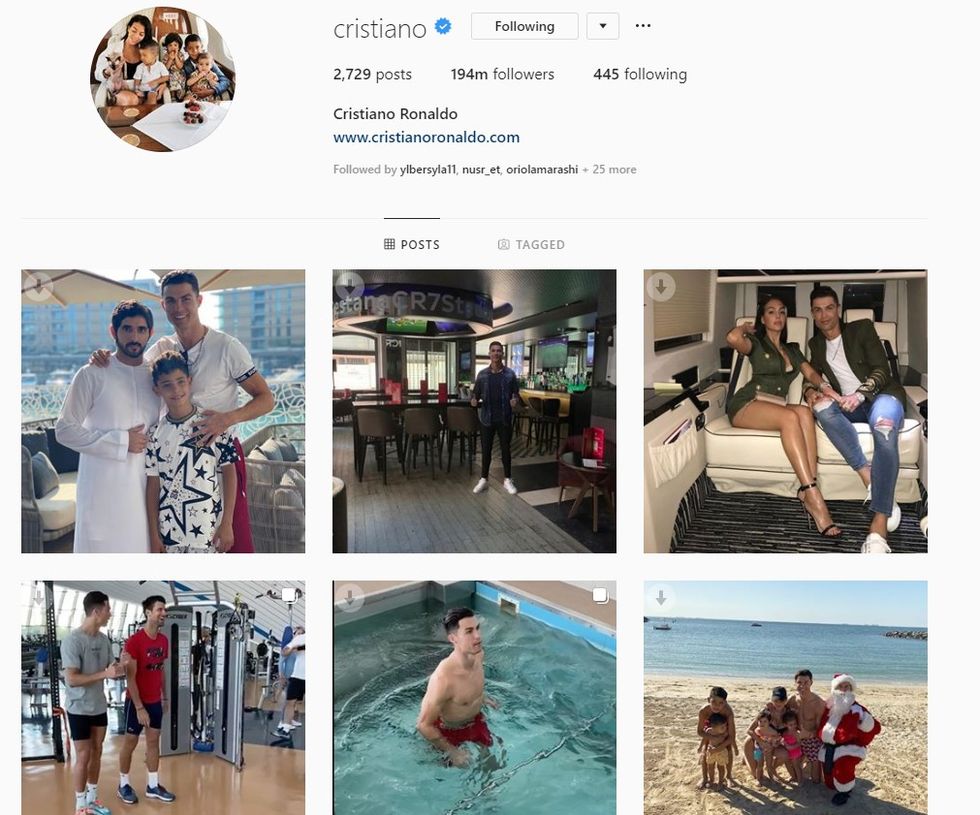Expand the suggested accounts dropdown arrow
Viewport: 980px width, 815px height.
[602, 26]
